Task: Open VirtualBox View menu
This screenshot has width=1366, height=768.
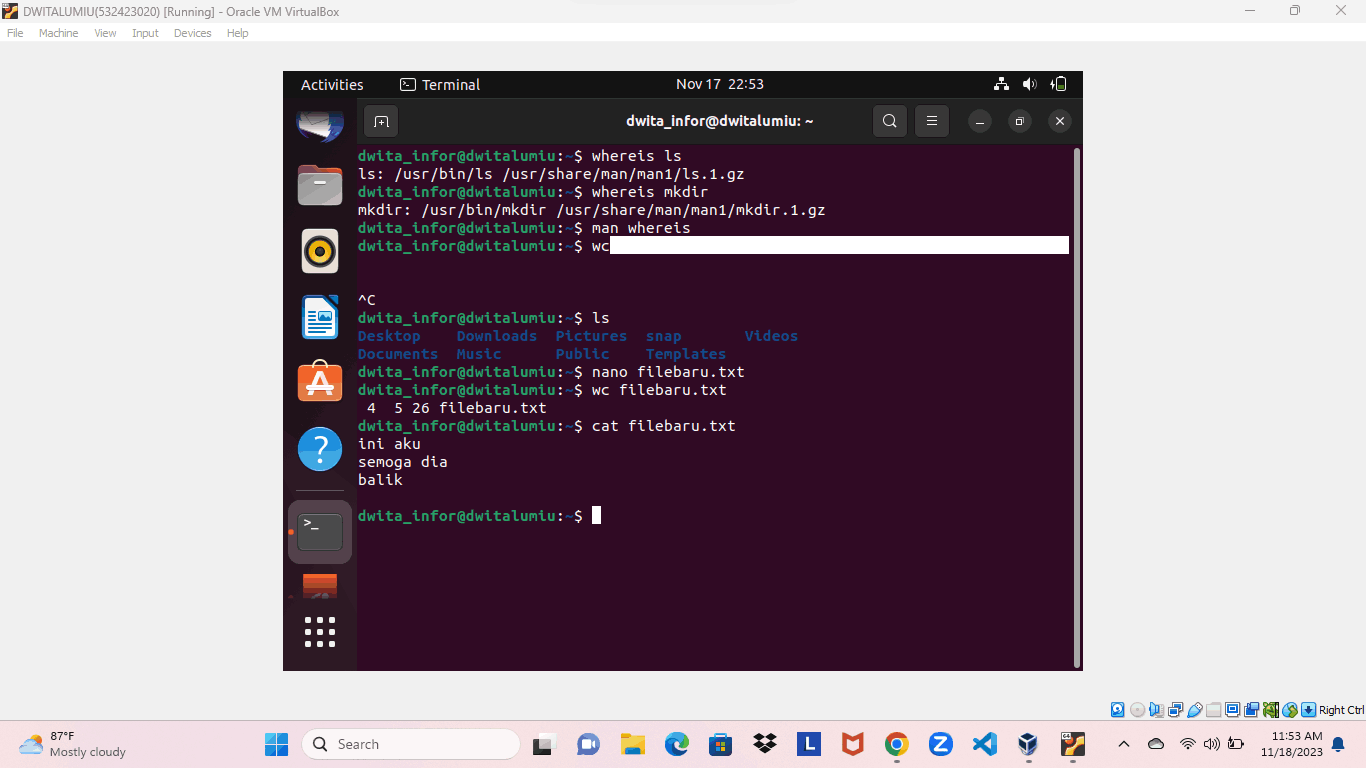Action: [x=105, y=33]
